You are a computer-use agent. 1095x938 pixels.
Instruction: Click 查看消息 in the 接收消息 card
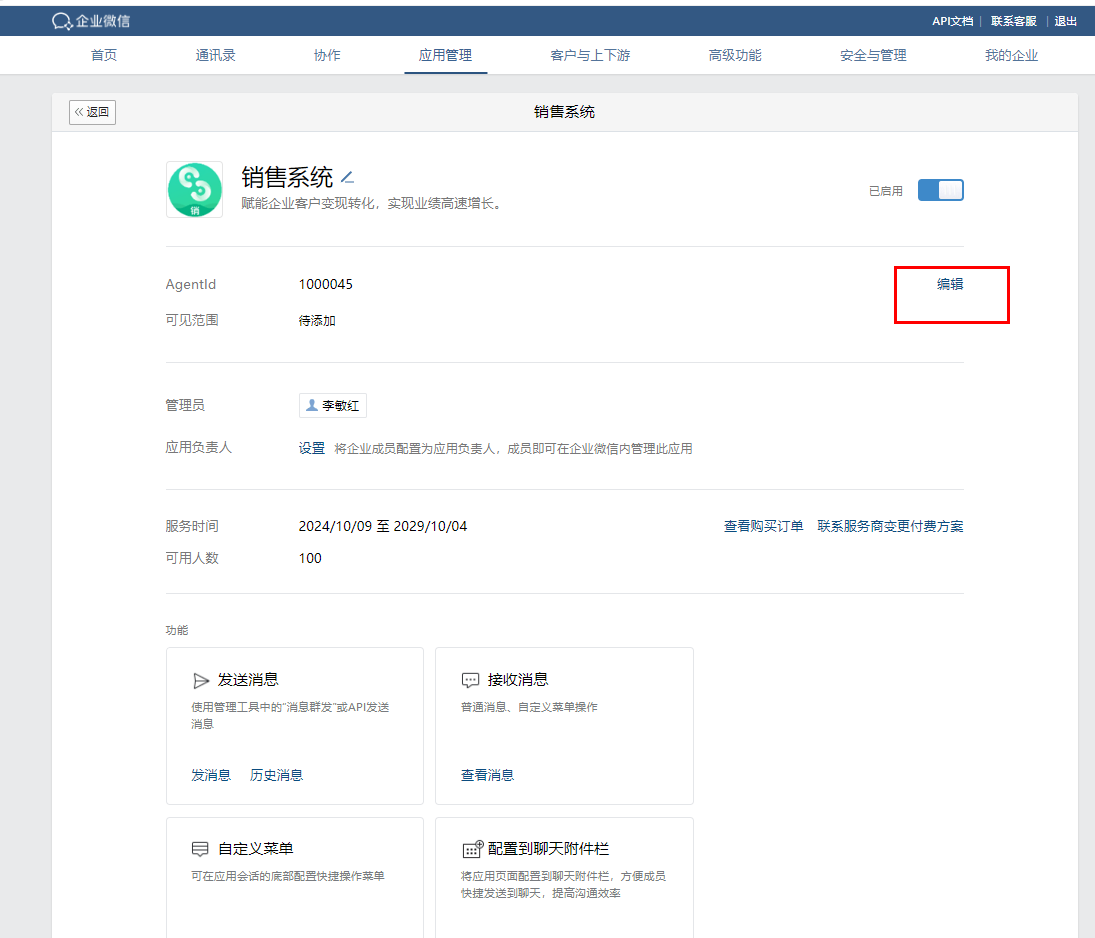(487, 775)
